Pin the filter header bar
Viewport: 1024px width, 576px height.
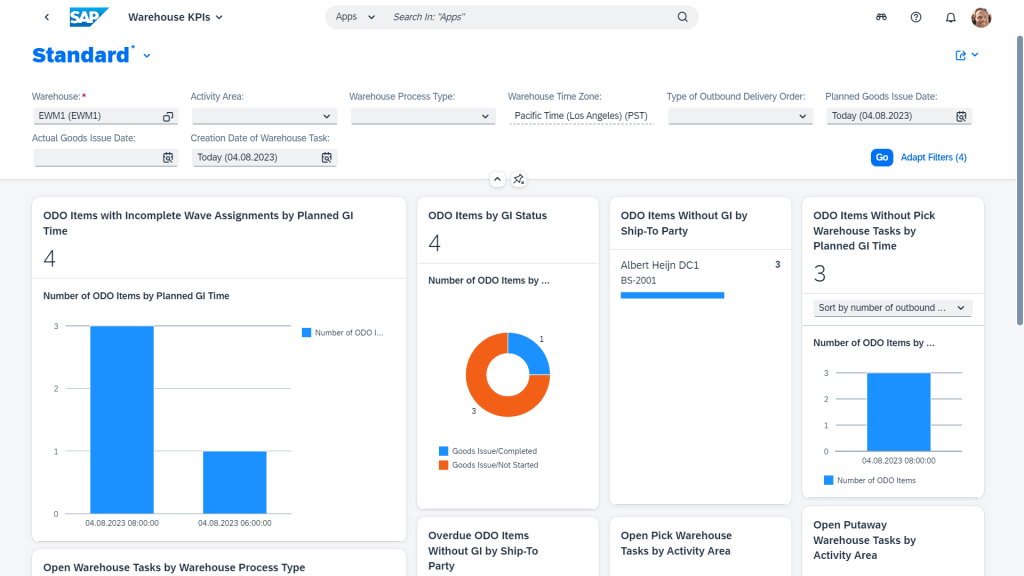(x=519, y=179)
